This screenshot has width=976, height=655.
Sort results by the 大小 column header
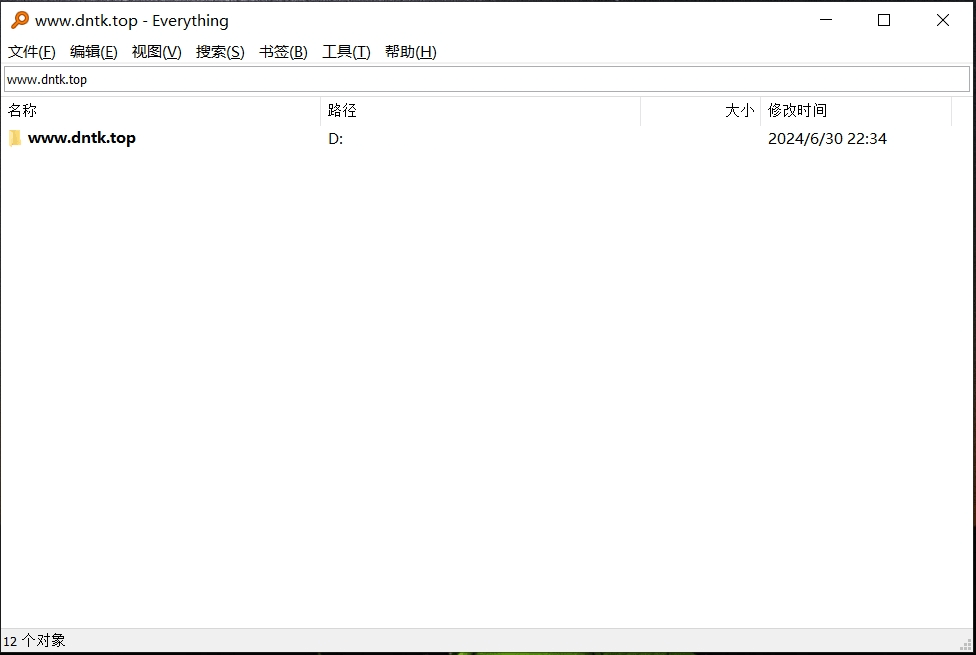click(x=700, y=110)
